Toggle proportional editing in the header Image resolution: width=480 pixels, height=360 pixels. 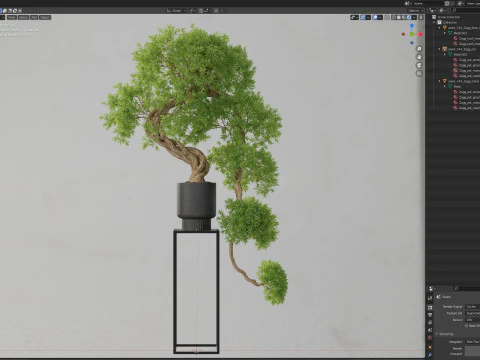[x=216, y=11]
